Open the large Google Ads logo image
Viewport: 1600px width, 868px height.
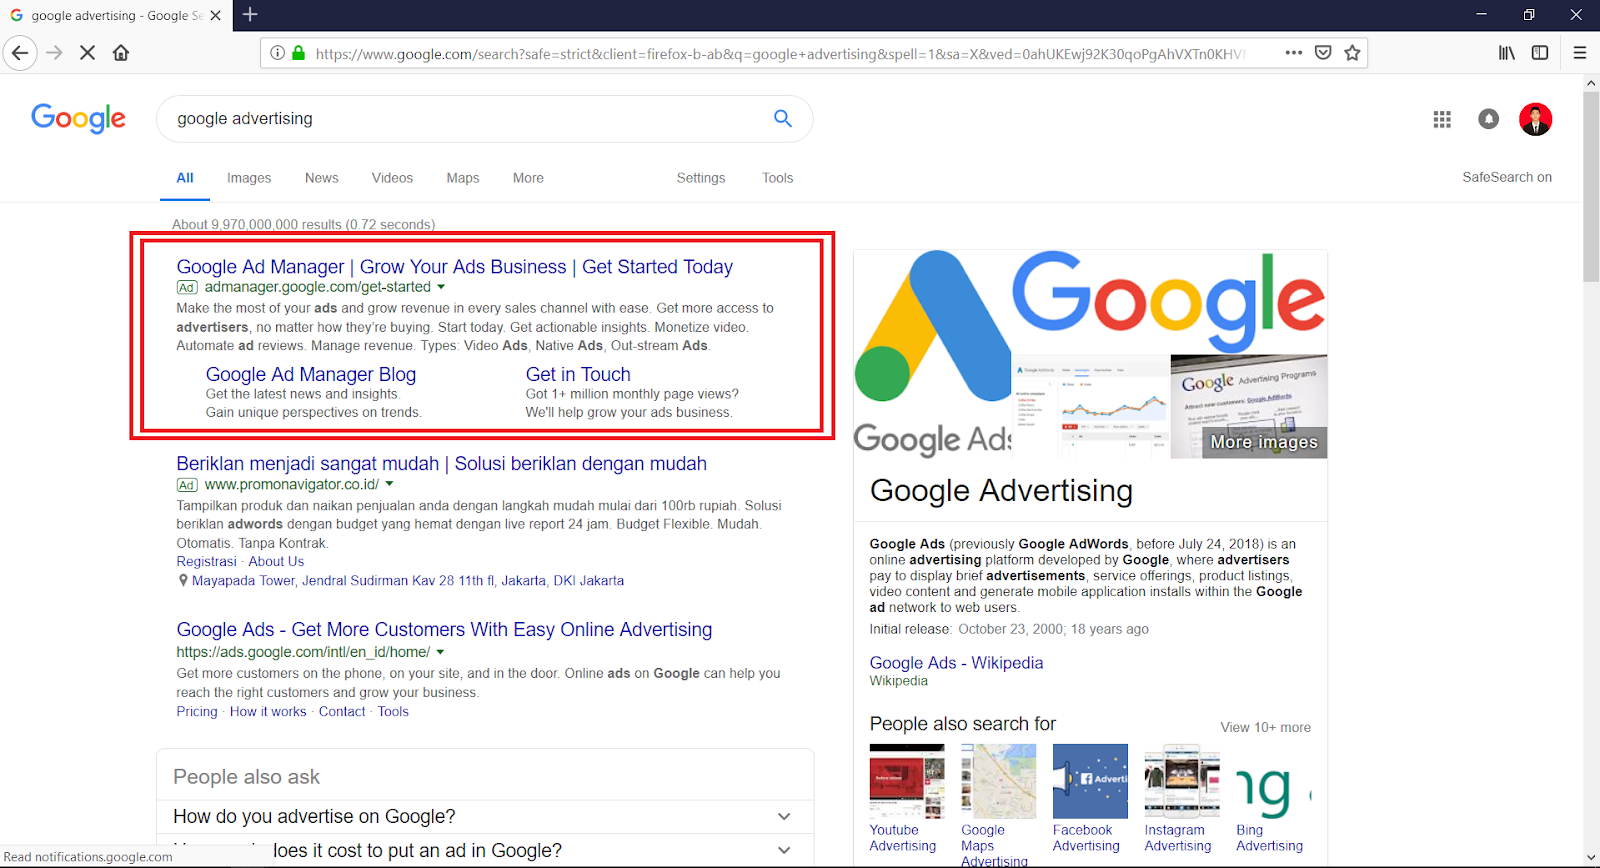(932, 353)
